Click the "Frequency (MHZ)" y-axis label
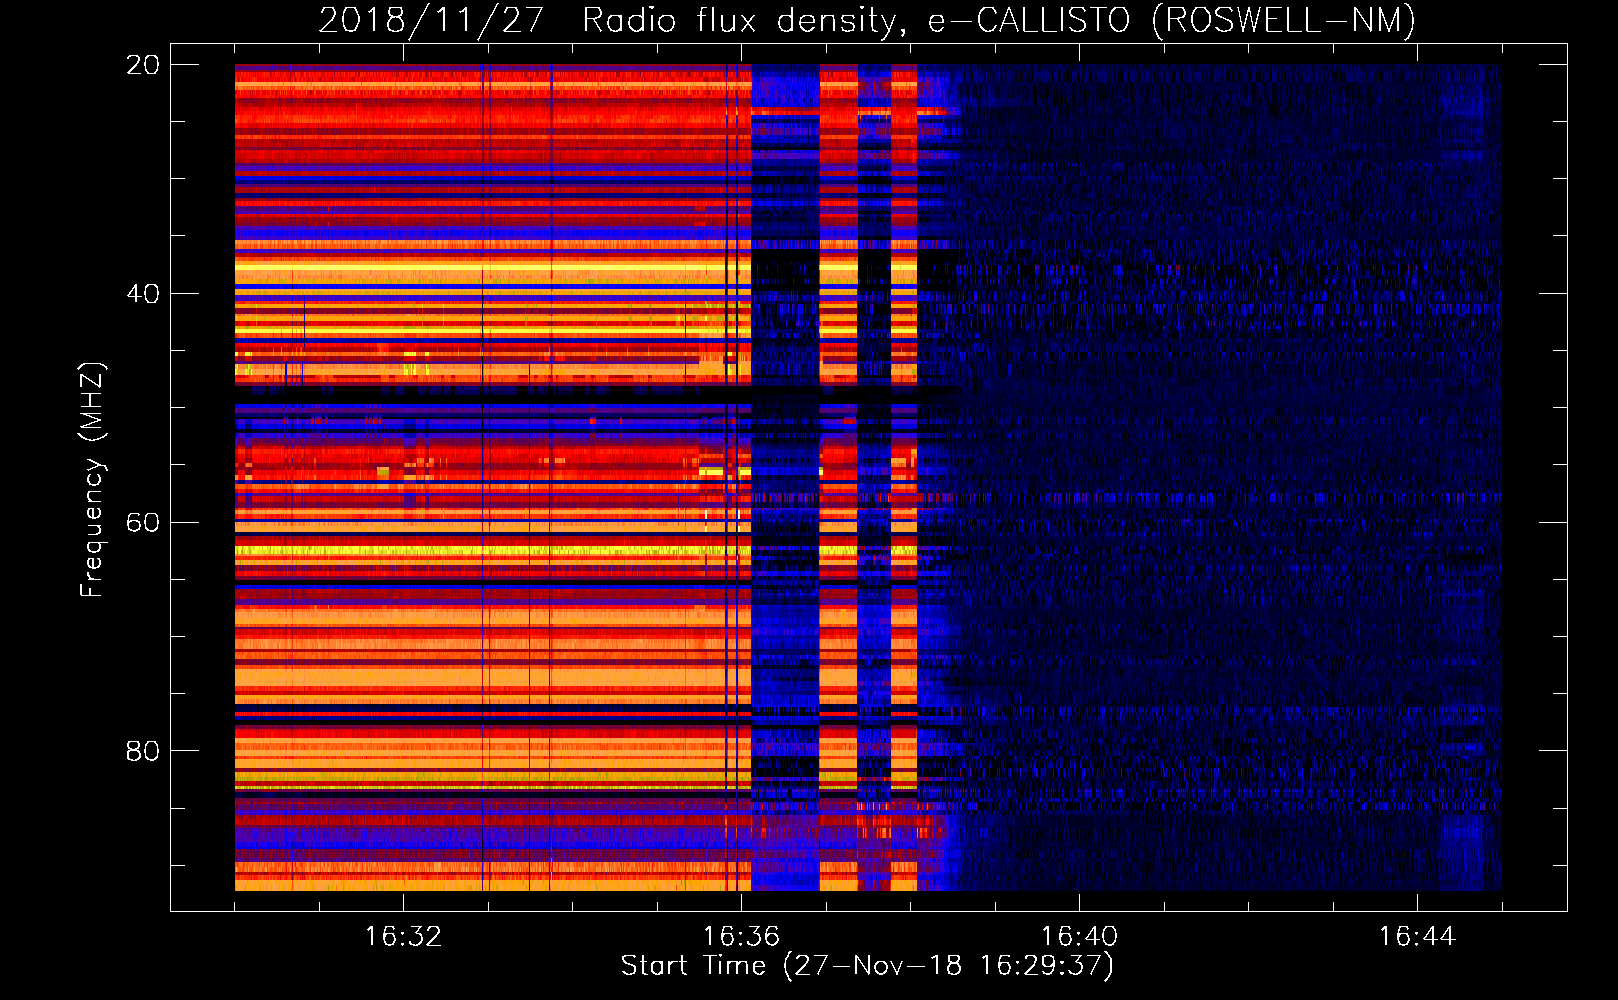The image size is (1618, 1000). click(92, 480)
